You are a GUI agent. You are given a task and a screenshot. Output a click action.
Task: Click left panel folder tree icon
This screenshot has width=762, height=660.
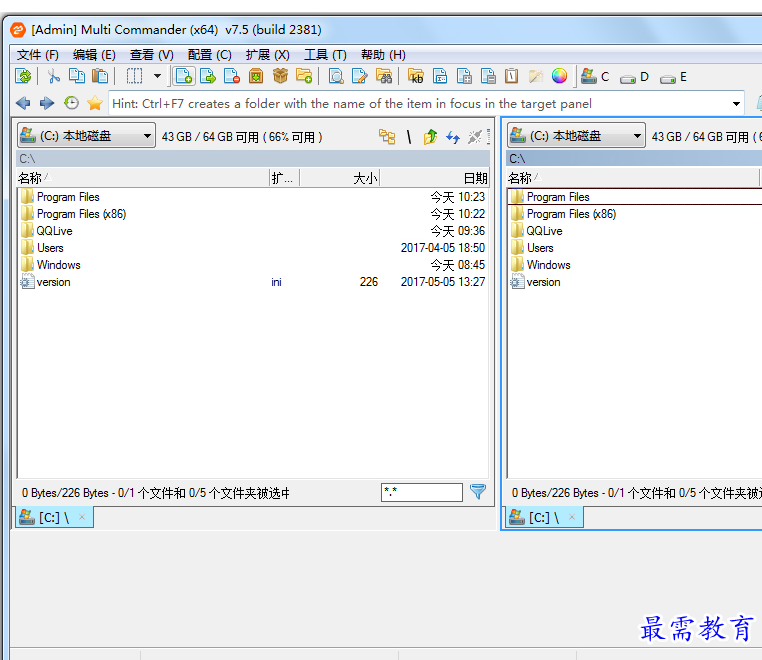point(387,137)
